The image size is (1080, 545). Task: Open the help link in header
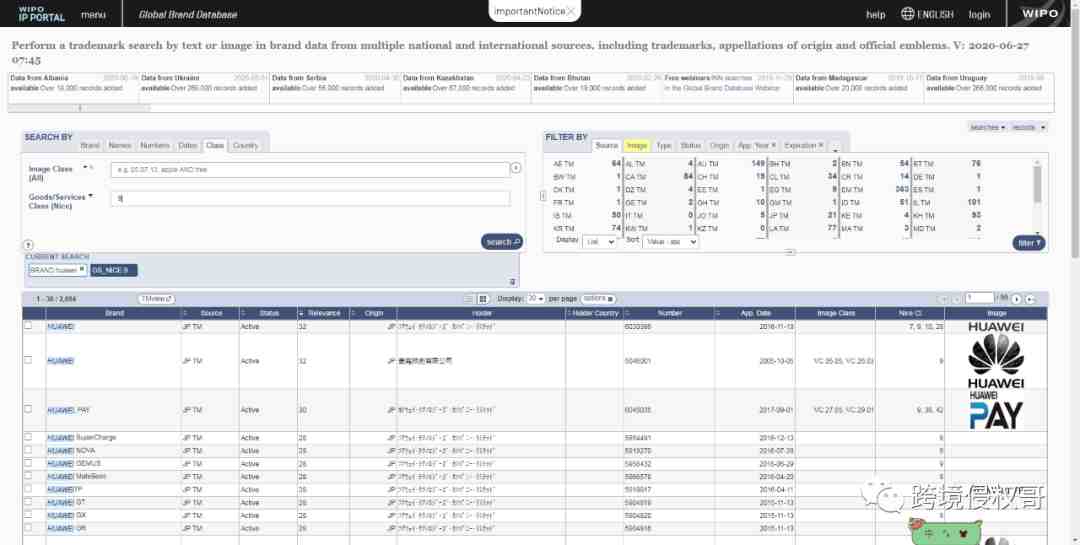(875, 14)
